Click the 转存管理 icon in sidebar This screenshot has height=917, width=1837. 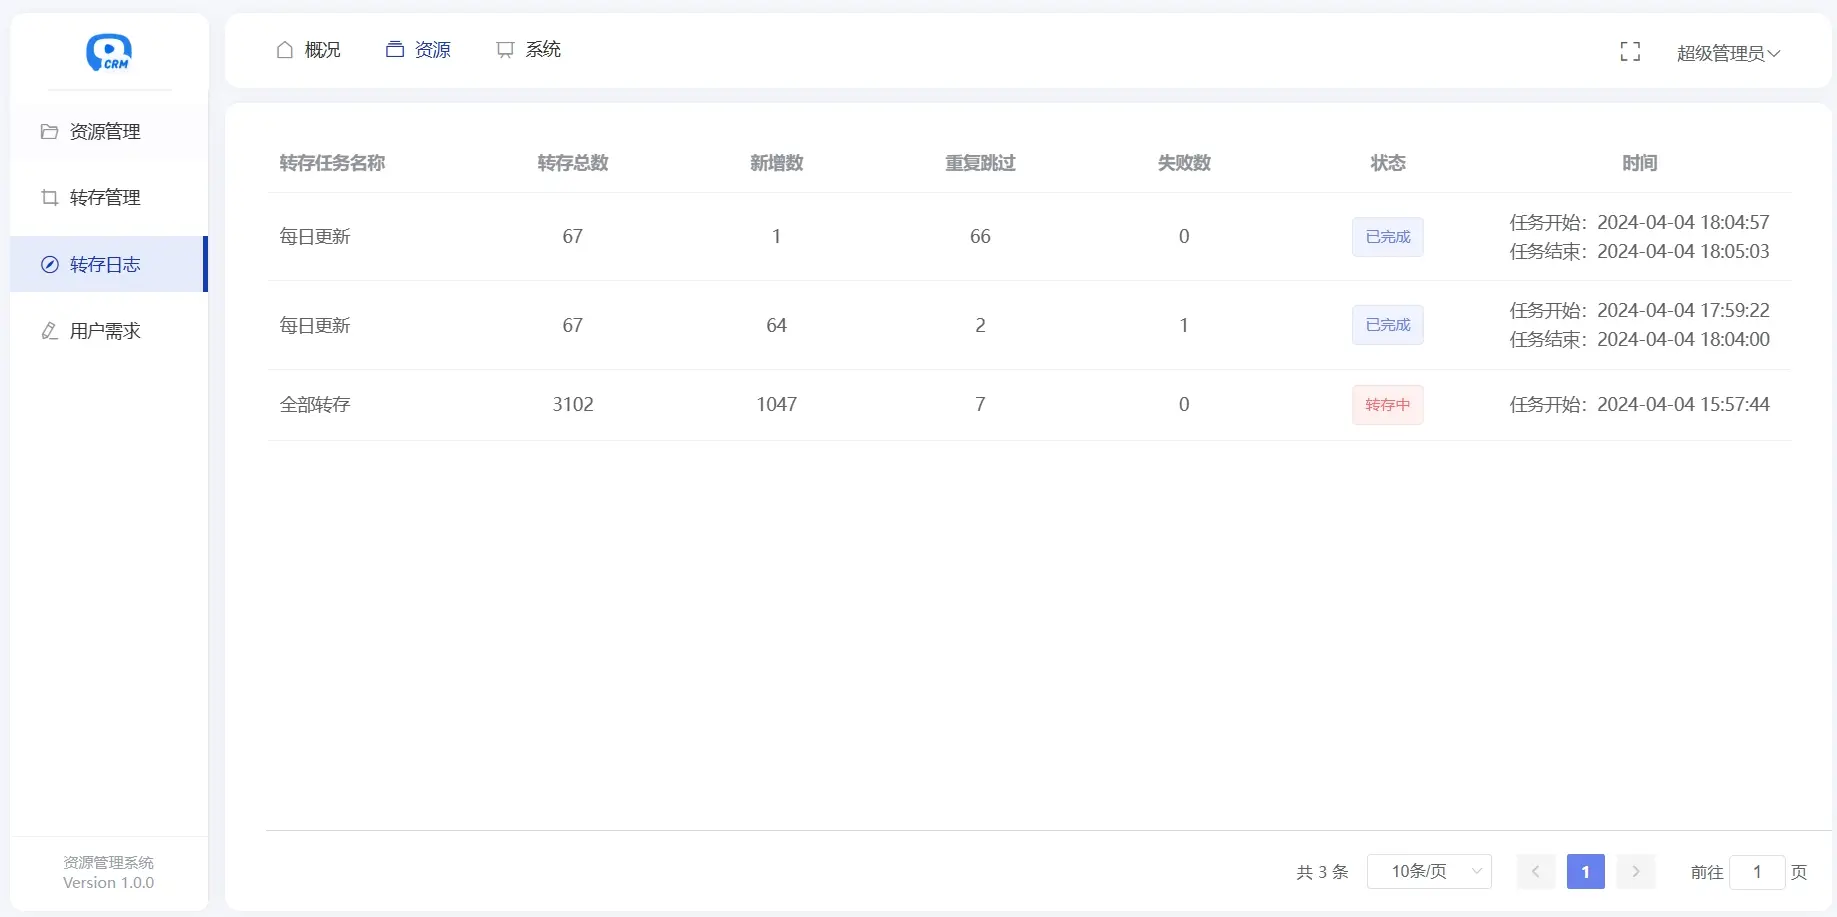tap(49, 197)
